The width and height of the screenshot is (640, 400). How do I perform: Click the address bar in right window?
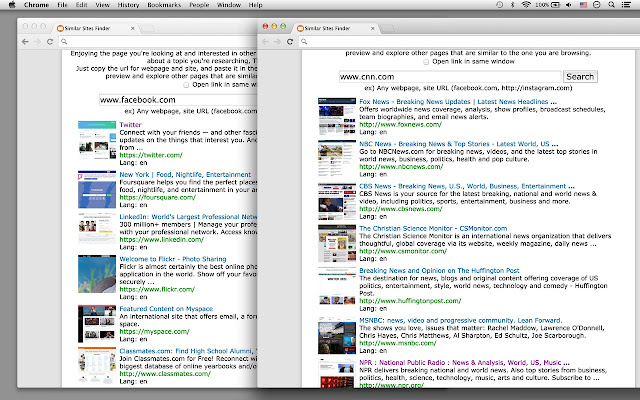tap(471, 42)
